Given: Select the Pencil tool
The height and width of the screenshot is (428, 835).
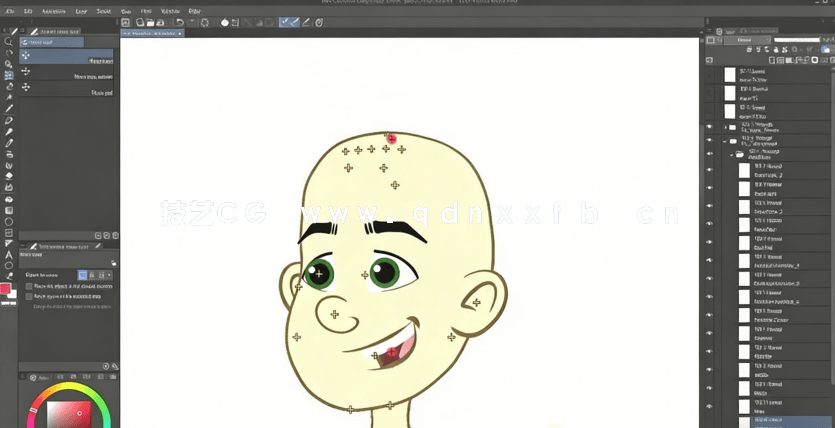Looking at the screenshot, I should point(9,131).
